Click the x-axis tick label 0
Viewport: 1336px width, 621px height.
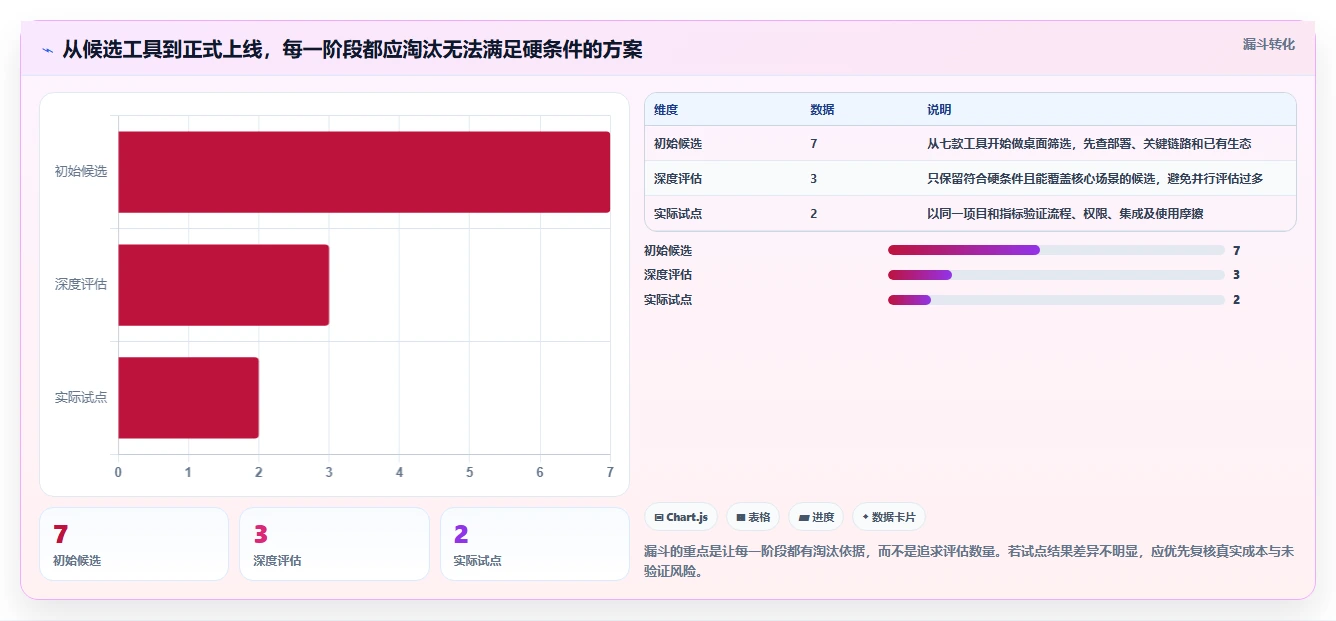[118, 472]
